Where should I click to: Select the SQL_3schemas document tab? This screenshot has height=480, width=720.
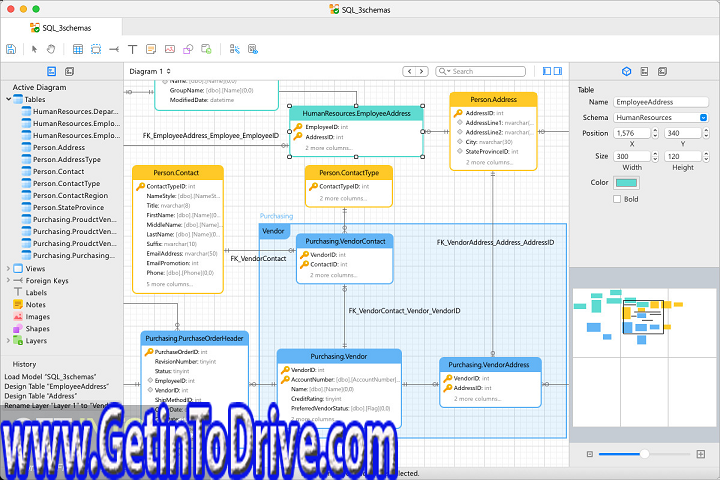61,28
